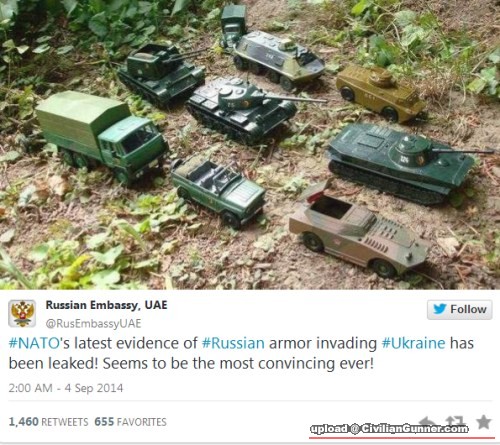Click the Twitter bird icon in Follow button

[440, 309]
